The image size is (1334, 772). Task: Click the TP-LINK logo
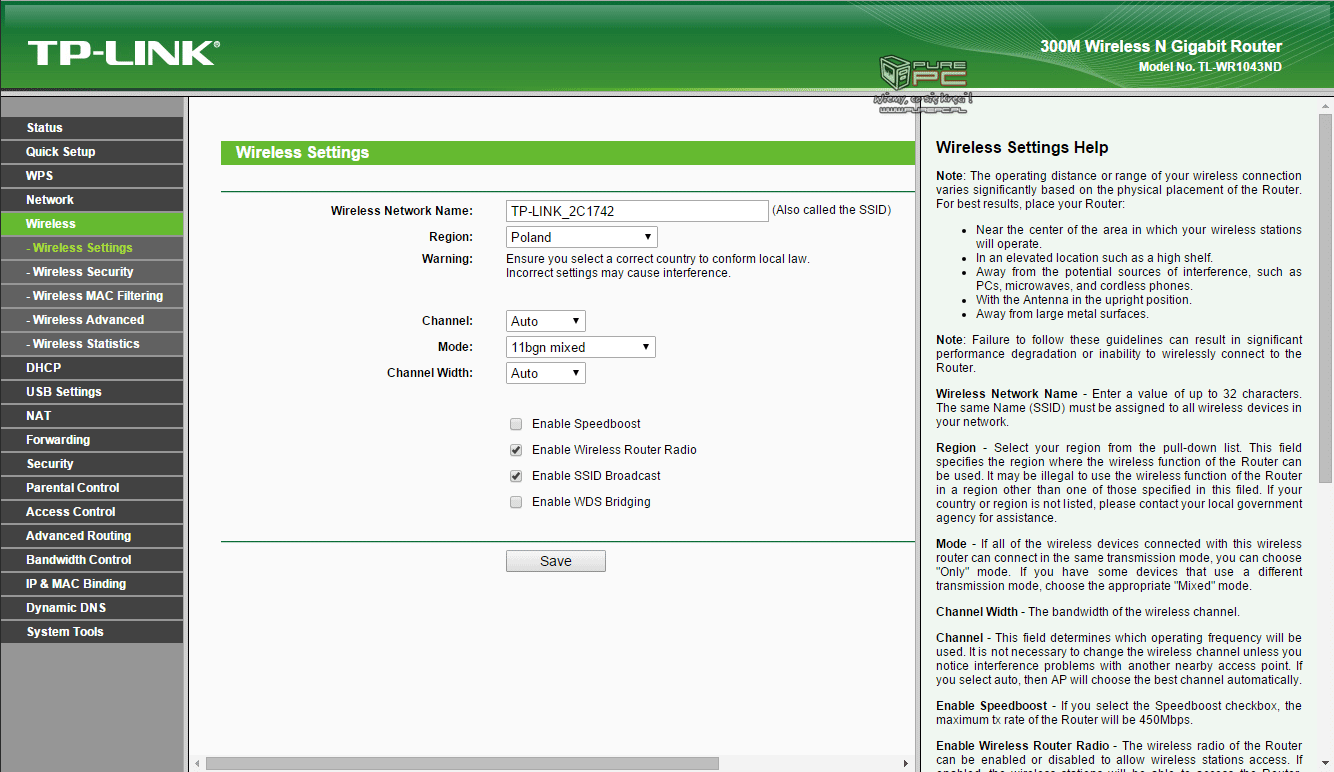click(123, 53)
